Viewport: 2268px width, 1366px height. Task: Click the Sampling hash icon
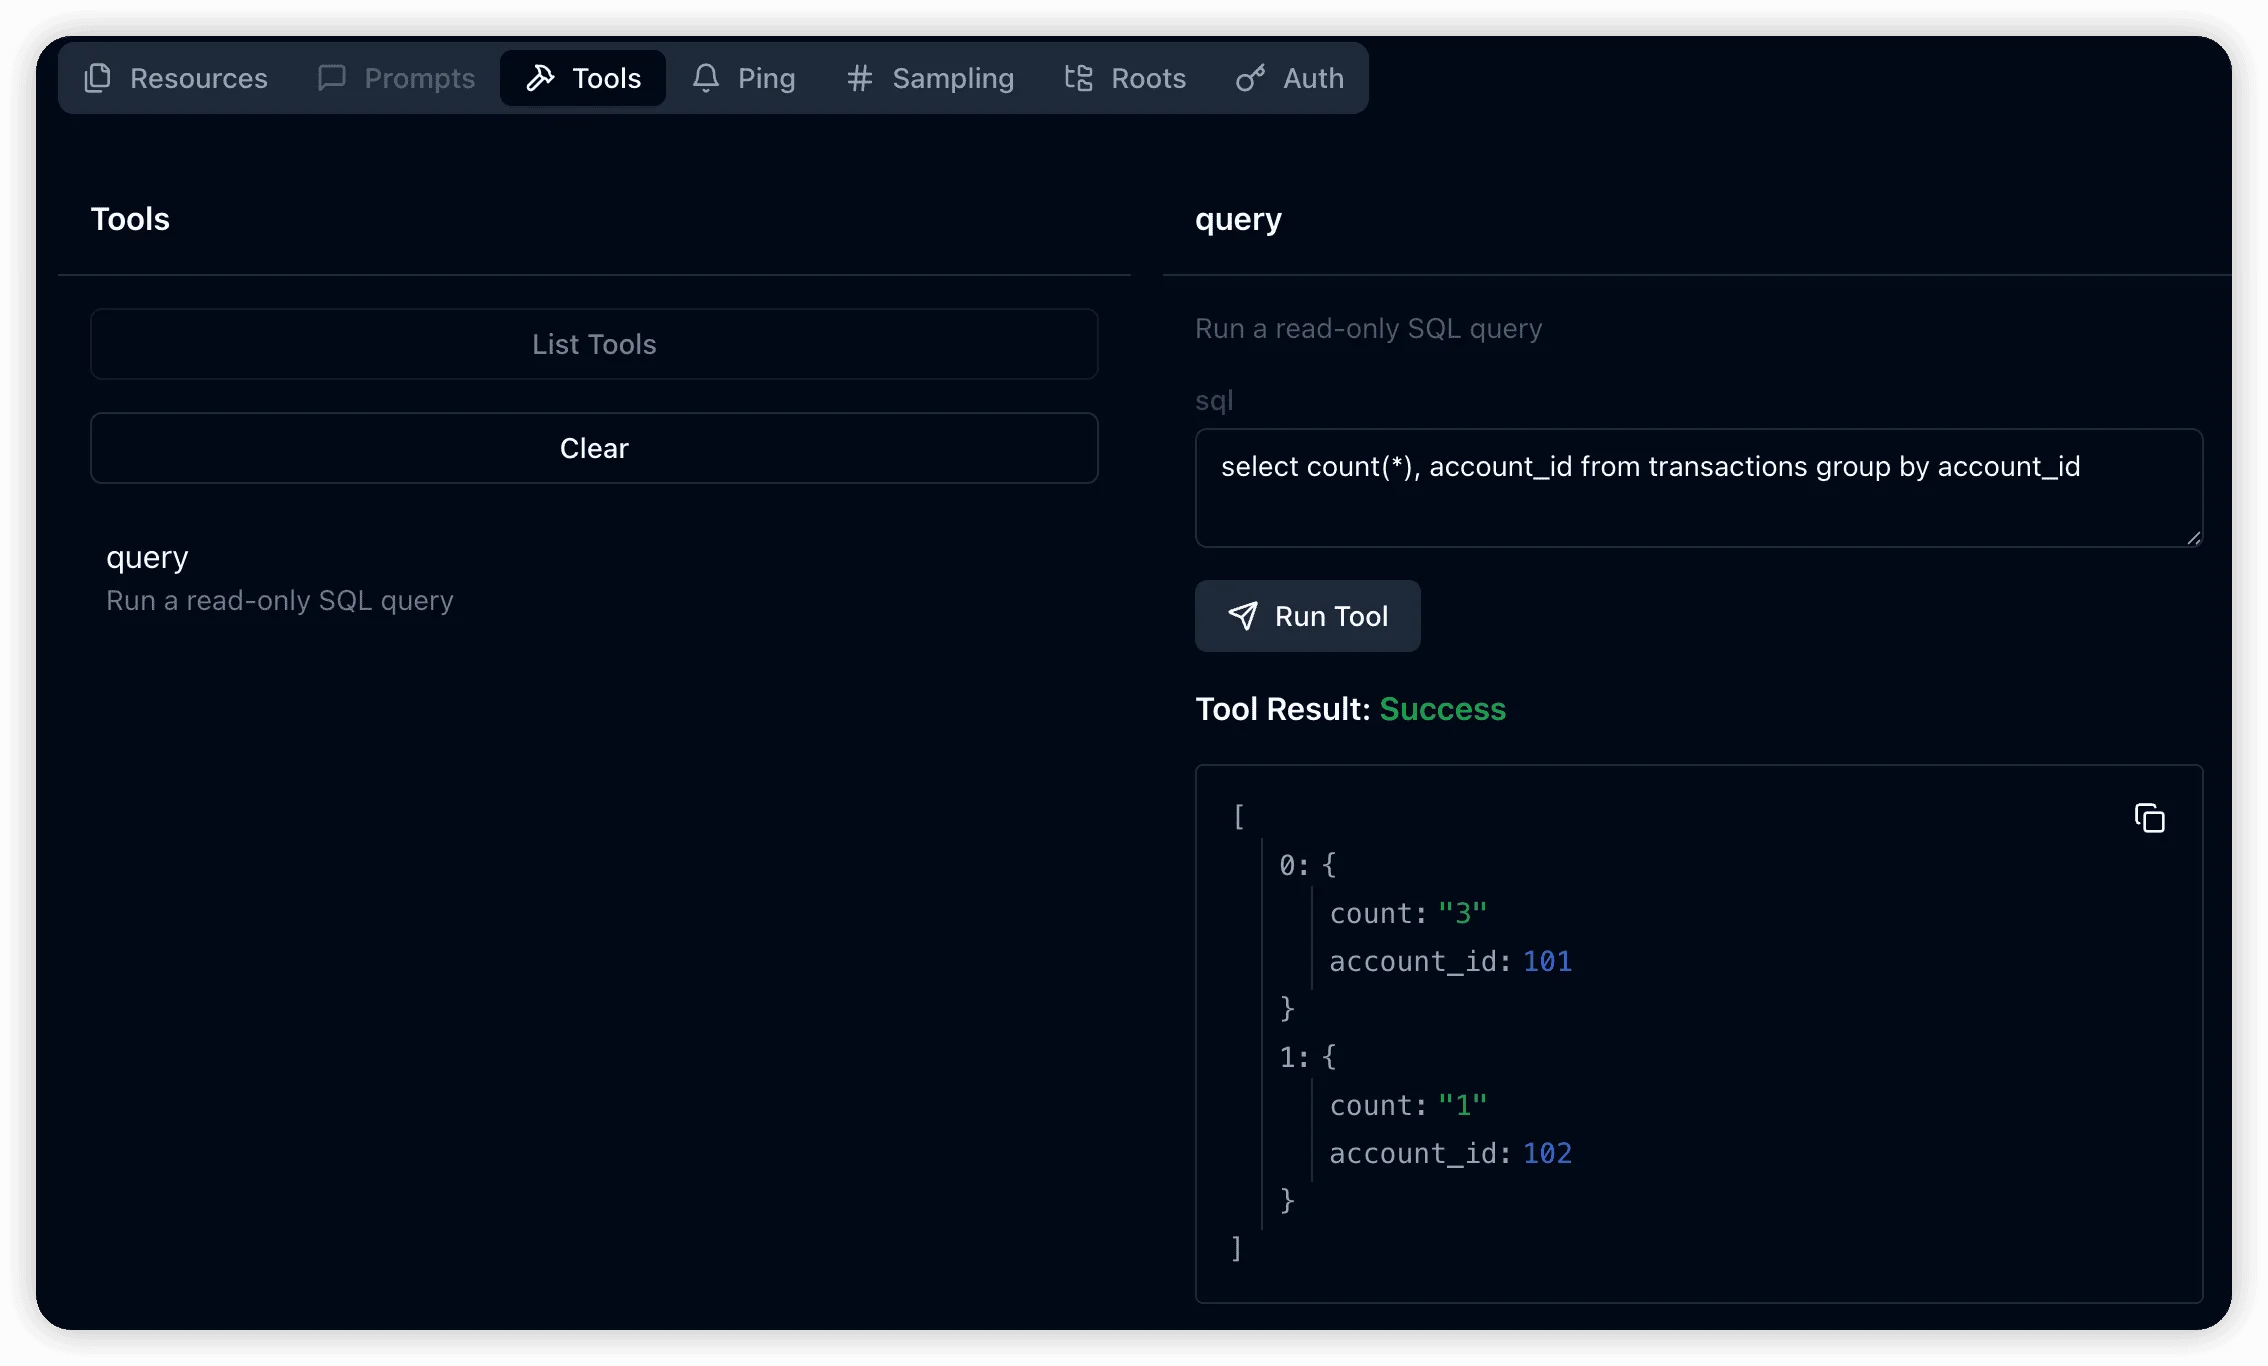[x=860, y=78]
